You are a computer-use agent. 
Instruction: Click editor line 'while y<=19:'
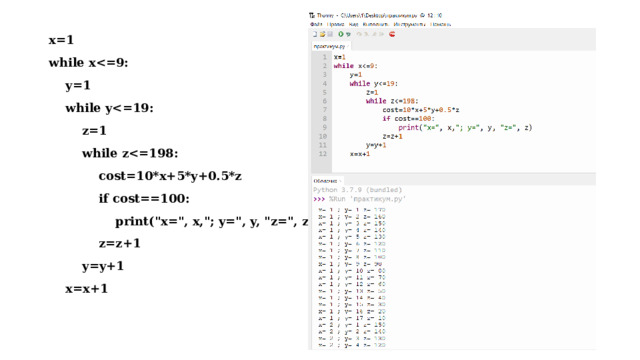[x=373, y=83]
